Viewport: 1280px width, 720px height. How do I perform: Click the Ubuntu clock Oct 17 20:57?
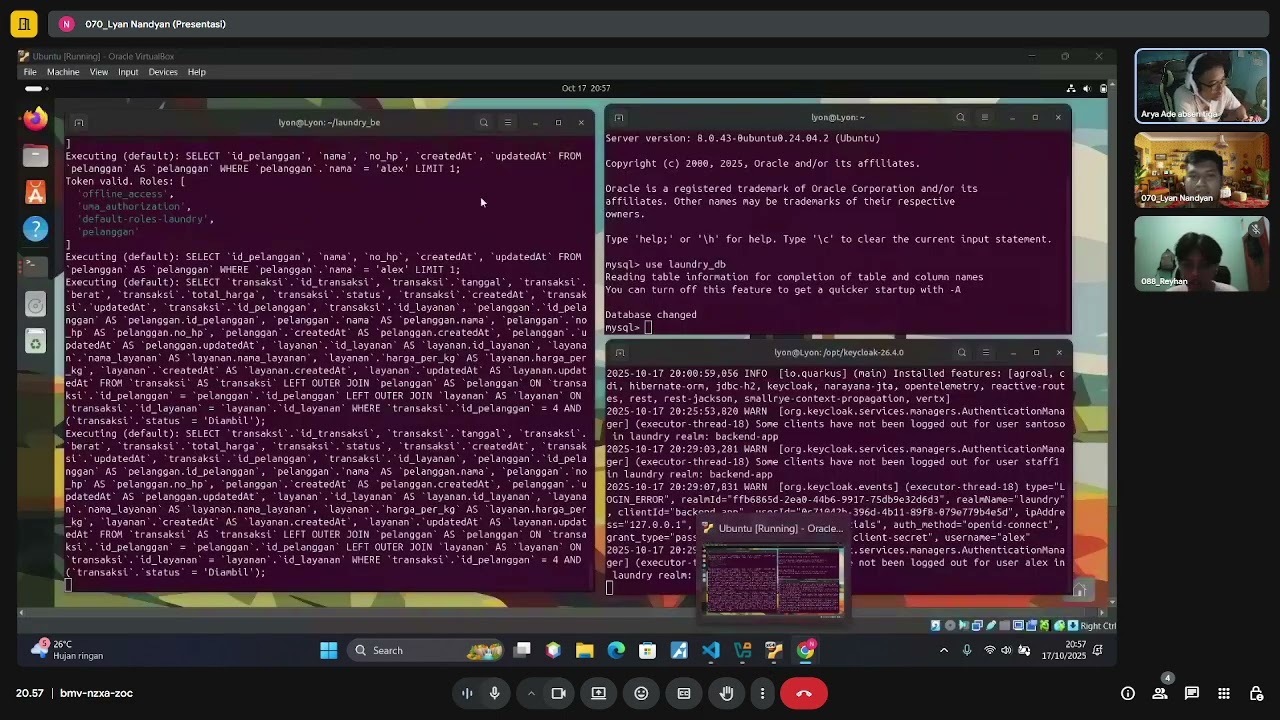[x=586, y=88]
